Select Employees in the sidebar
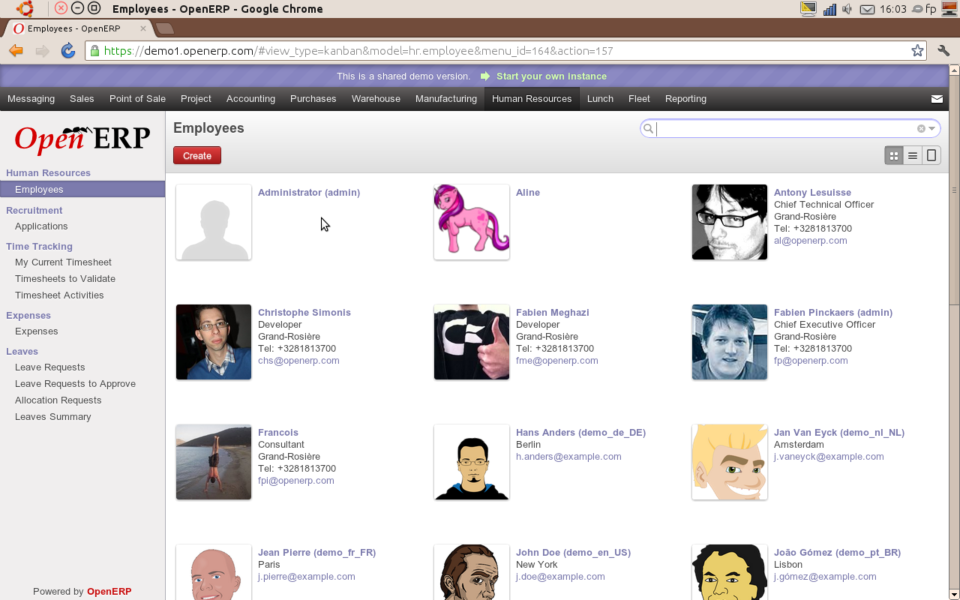Viewport: 960px width, 600px height. pyautogui.click(x=83, y=189)
